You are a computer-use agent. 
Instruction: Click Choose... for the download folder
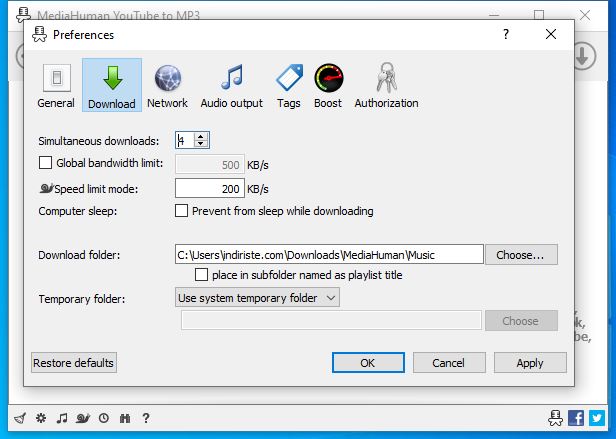click(521, 255)
